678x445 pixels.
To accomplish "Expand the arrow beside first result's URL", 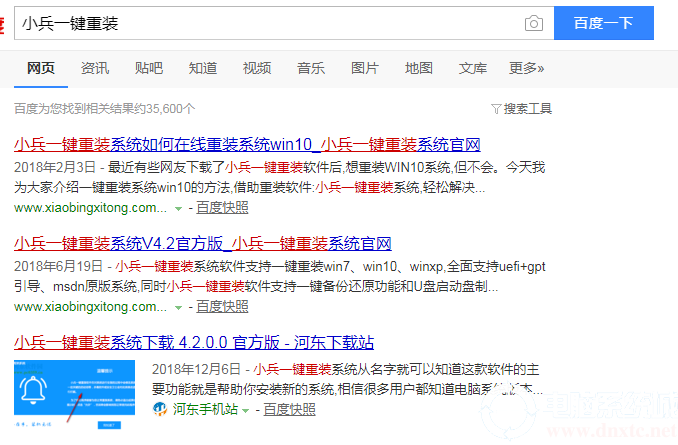I will pos(178,208).
